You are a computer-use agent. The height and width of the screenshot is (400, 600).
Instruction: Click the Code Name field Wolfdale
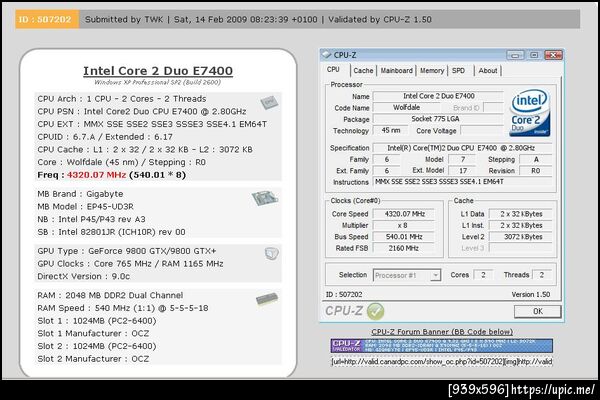coord(406,108)
